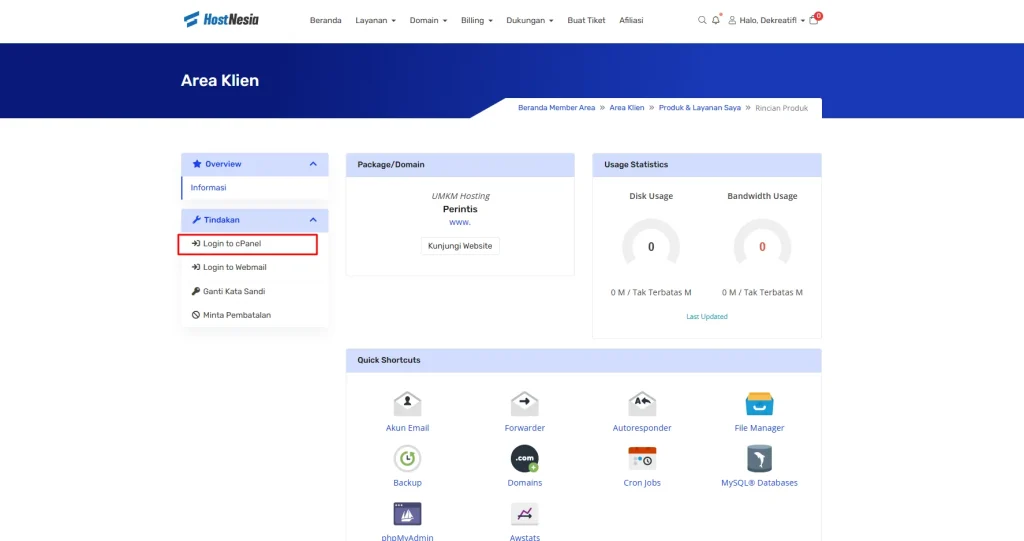The image size is (1024, 541).
Task: Open the Awstats shortcut icon
Action: pos(524,514)
